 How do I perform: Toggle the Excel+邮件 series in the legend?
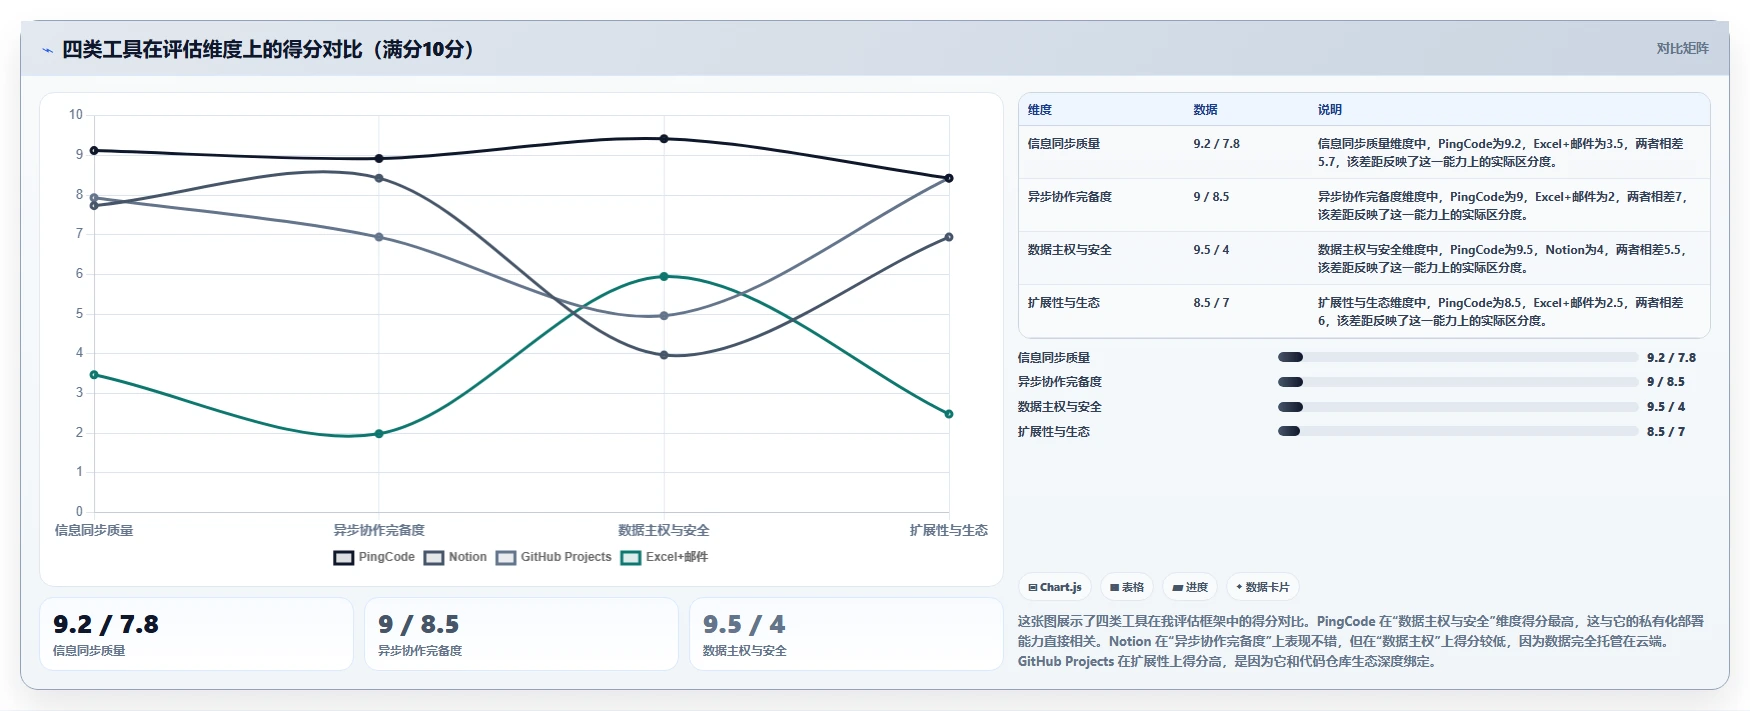point(664,557)
